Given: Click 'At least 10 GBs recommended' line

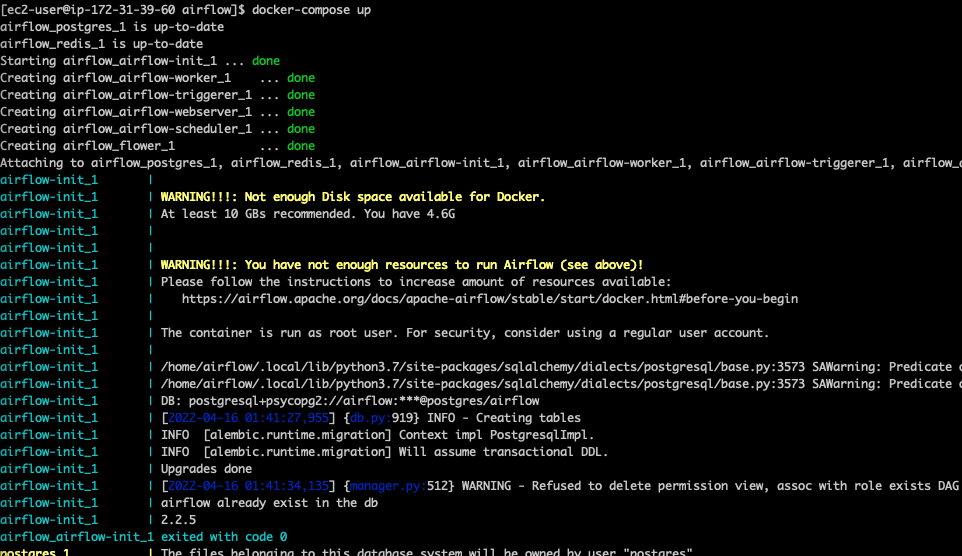Looking at the screenshot, I should coord(308,214).
